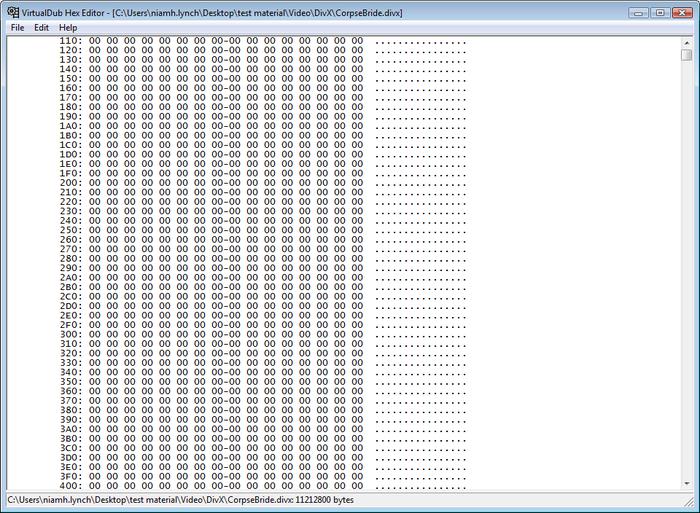This screenshot has height=513, width=700.
Task: Open the Edit menu
Action: pos(41,28)
